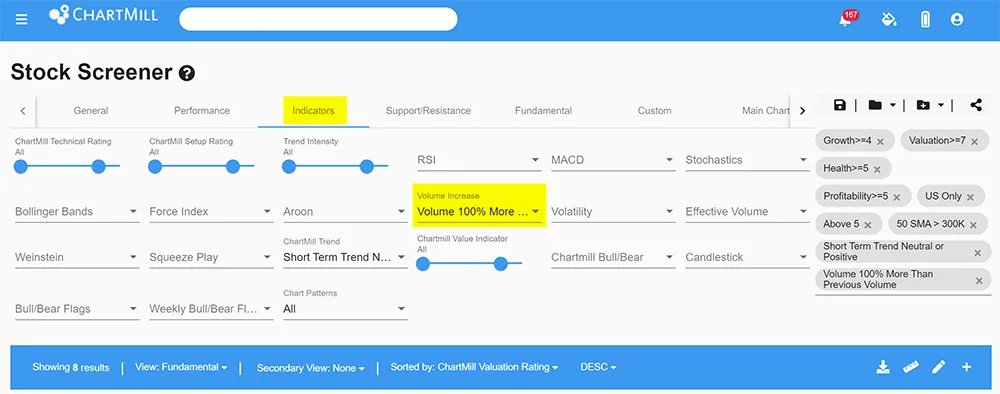Click the add-to-folder plus icon
Screen dimensions: 1000x394
coord(923,105)
